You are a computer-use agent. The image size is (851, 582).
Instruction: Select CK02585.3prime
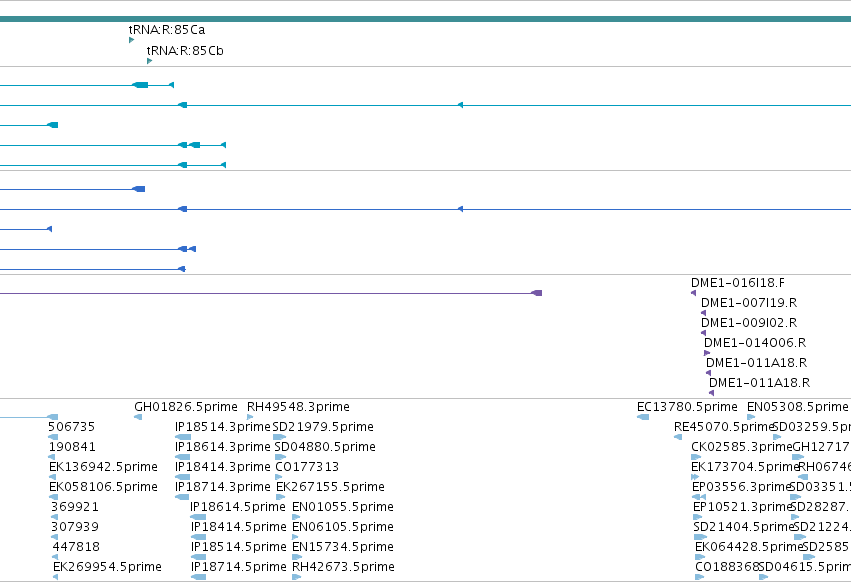point(742,447)
